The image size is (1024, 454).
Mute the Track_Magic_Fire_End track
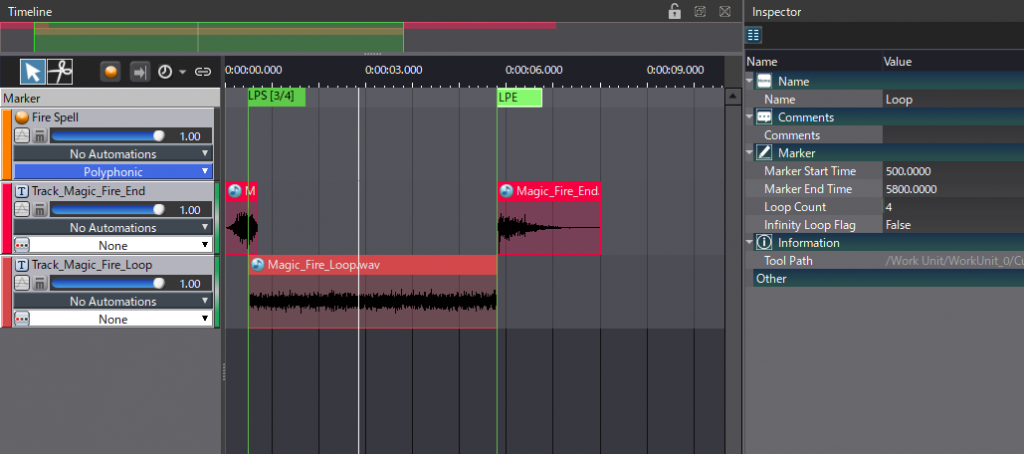pyautogui.click(x=39, y=210)
